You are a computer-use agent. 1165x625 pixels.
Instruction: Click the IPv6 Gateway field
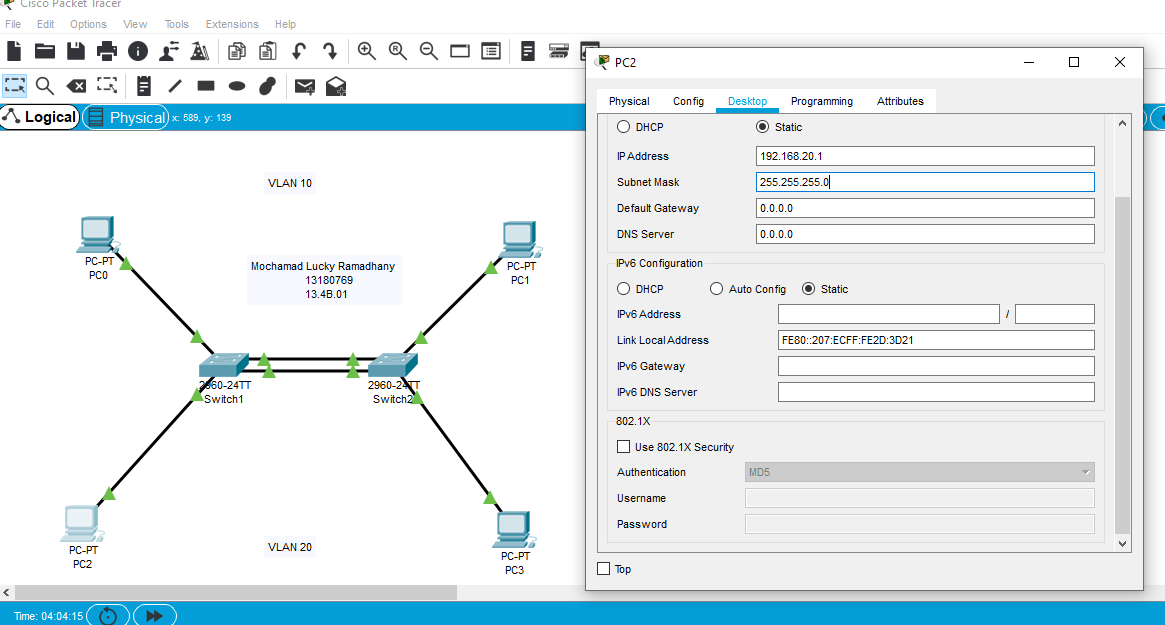pos(936,366)
